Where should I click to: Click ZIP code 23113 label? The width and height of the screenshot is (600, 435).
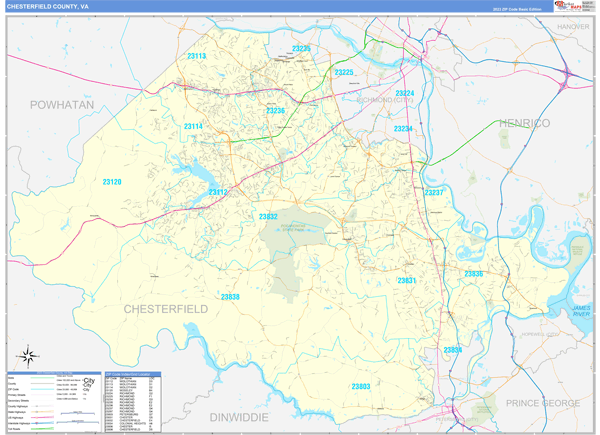click(x=194, y=57)
